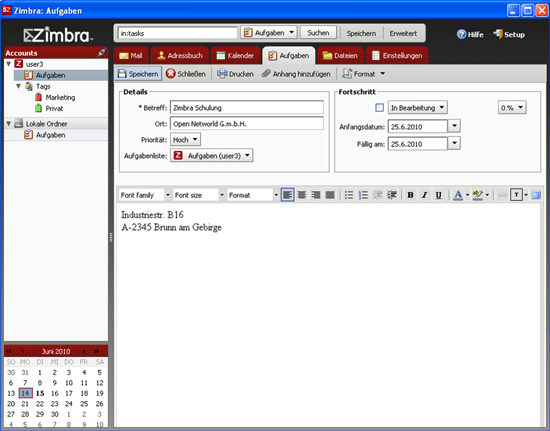Click the bulleted list icon
Viewport: 550px width, 431px height.
(x=349, y=195)
